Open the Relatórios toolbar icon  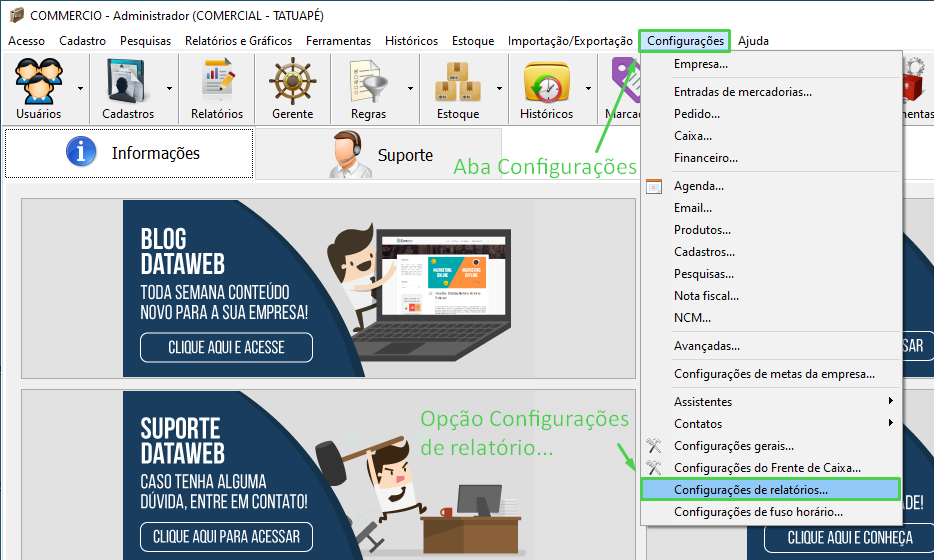pos(217,81)
